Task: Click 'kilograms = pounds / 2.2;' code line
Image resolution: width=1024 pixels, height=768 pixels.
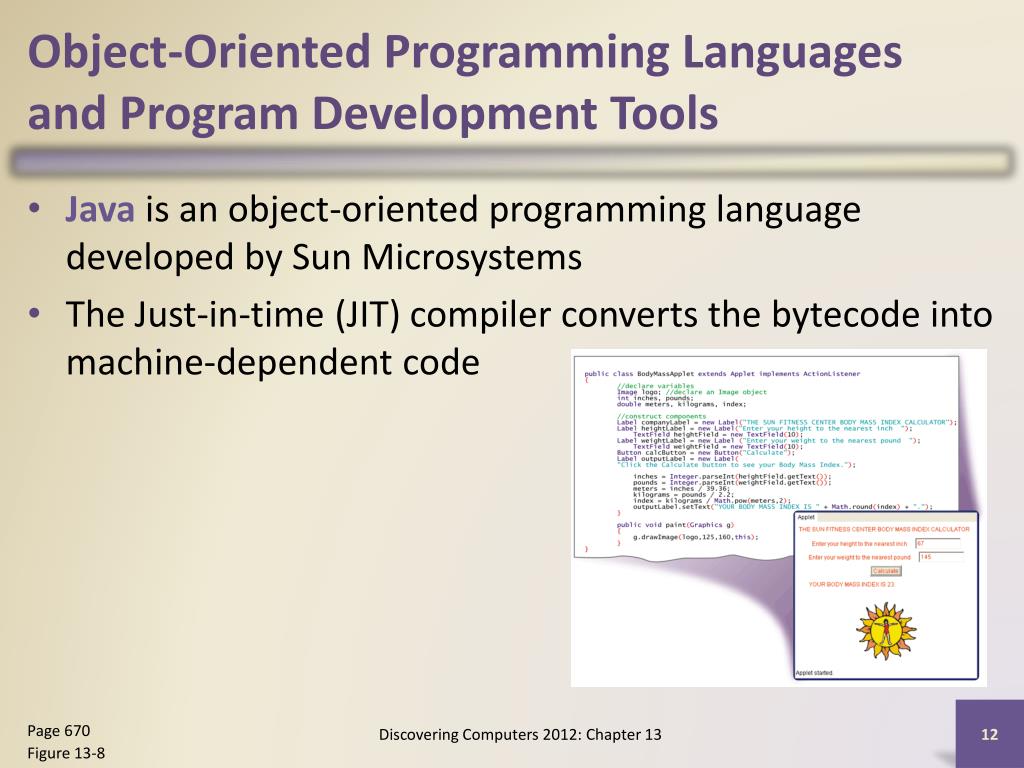Action: point(683,494)
